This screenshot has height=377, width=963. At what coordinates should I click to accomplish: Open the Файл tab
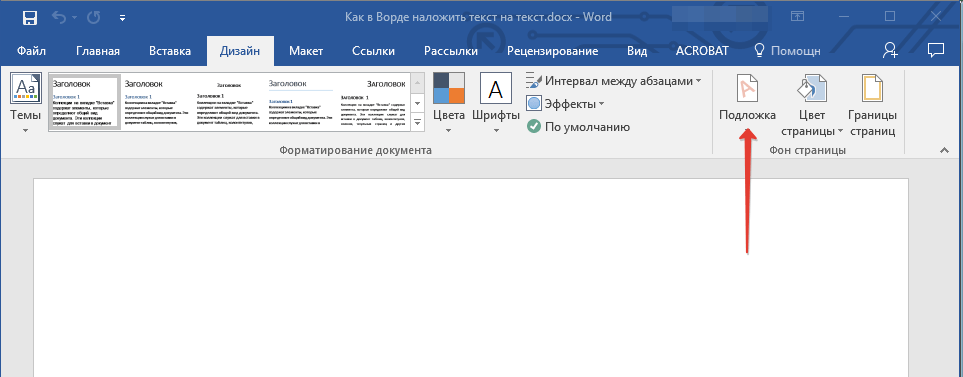click(31, 51)
